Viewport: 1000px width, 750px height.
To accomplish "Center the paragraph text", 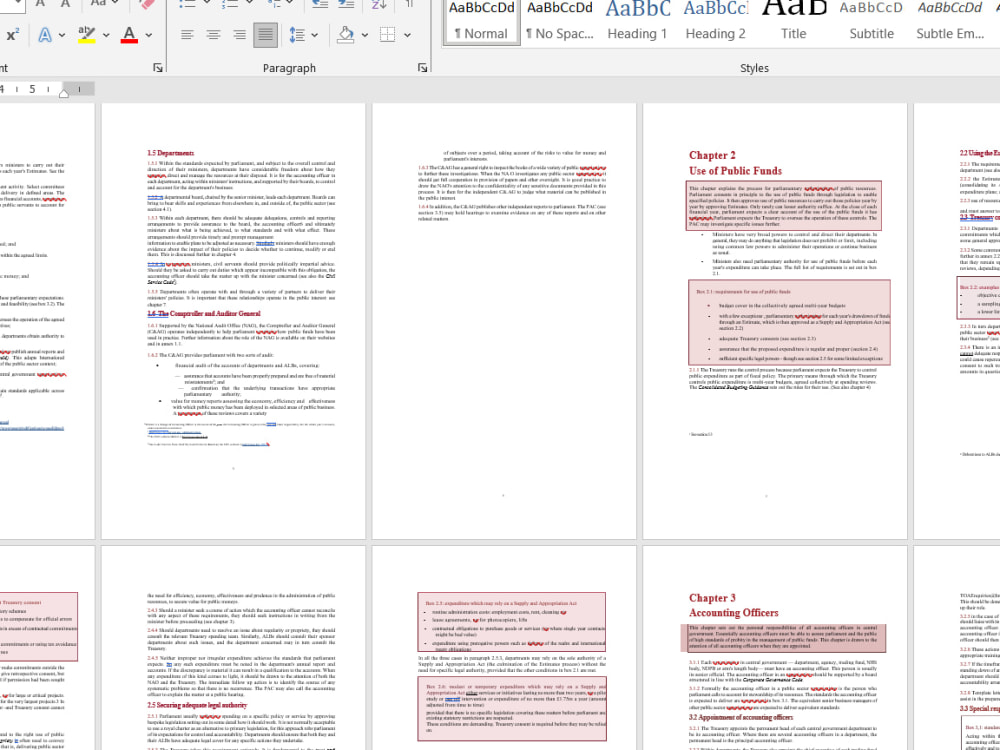I will pos(213,35).
